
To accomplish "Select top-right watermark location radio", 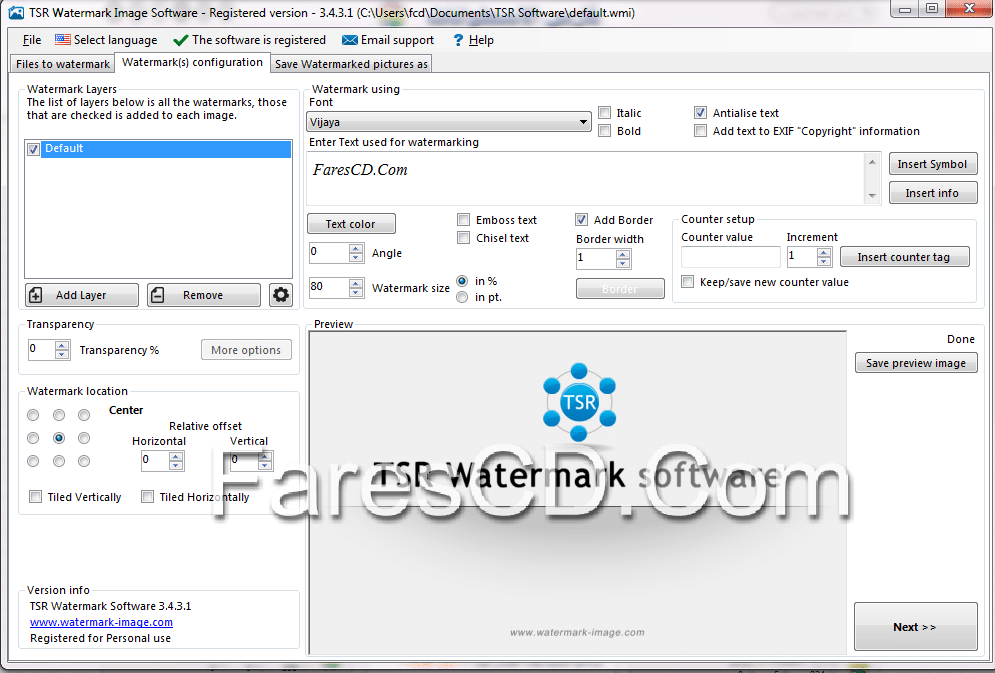I will tap(84, 415).
